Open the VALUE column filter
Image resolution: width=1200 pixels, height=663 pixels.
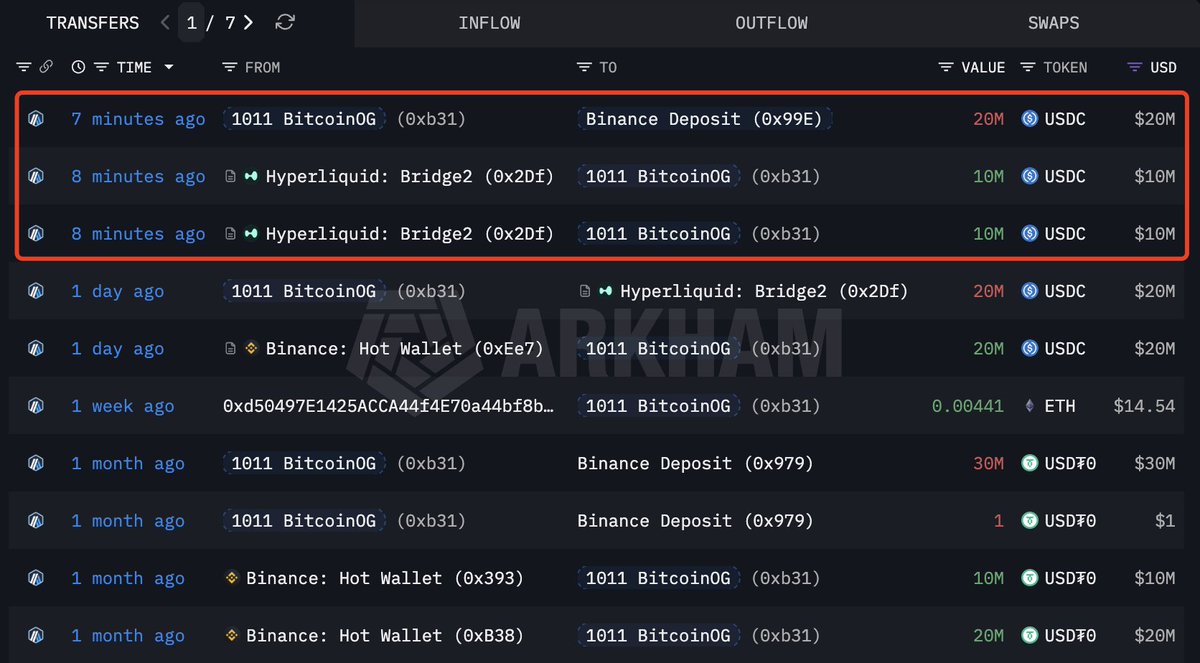click(946, 67)
